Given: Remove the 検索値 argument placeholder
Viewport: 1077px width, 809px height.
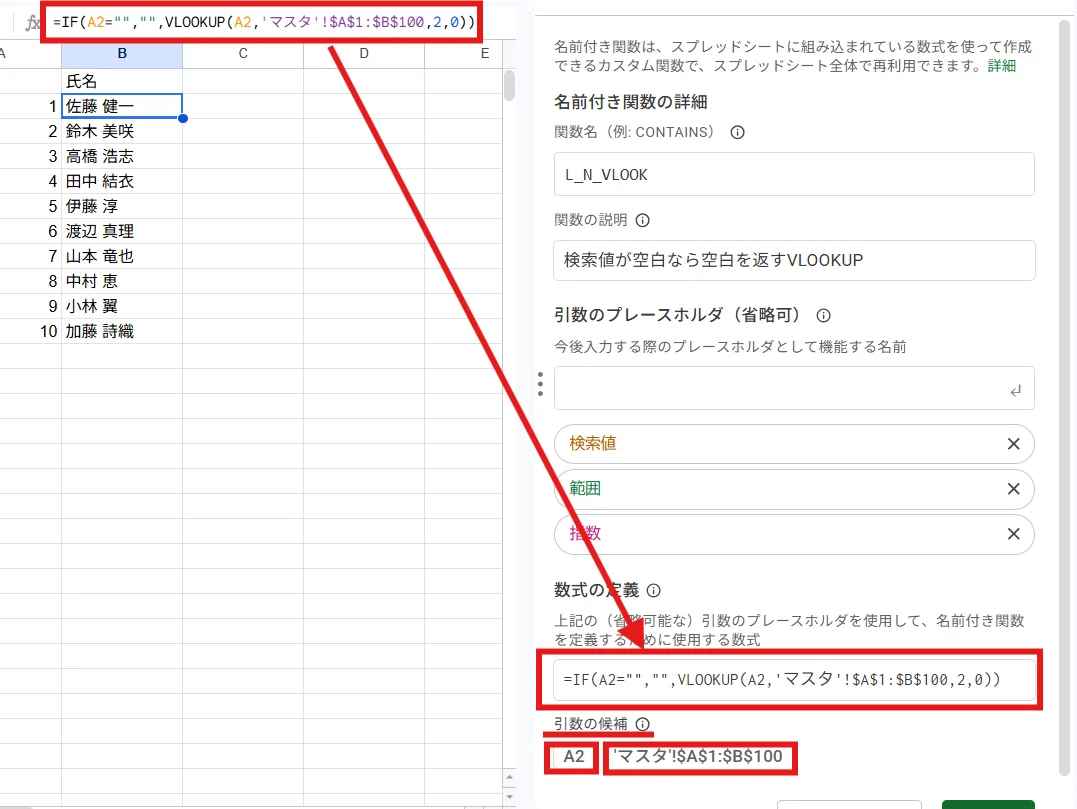Looking at the screenshot, I should coord(1013,444).
